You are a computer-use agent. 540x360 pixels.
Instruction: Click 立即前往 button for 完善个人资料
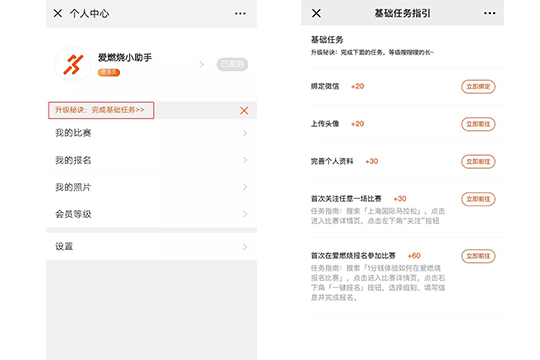point(478,162)
